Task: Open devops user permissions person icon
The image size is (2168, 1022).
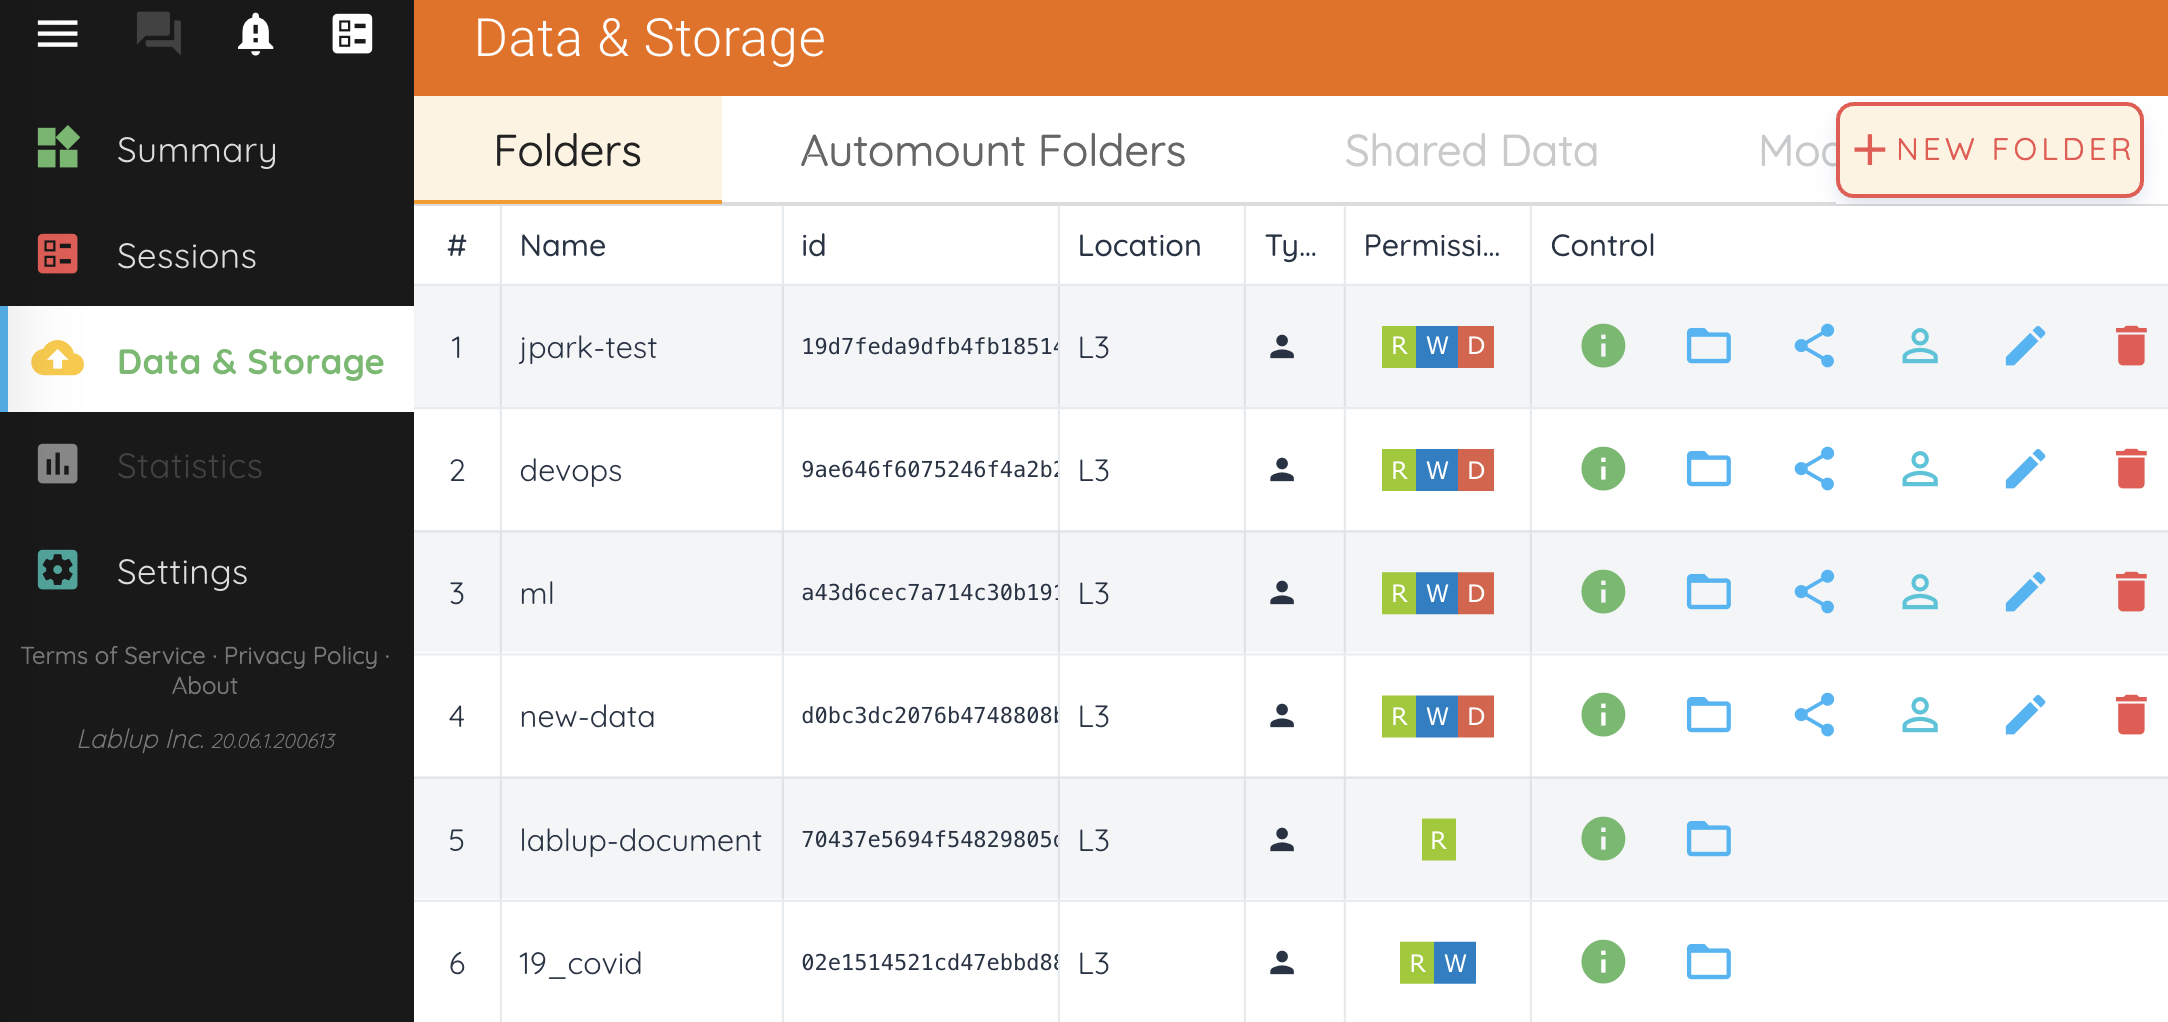Action: (1920, 469)
